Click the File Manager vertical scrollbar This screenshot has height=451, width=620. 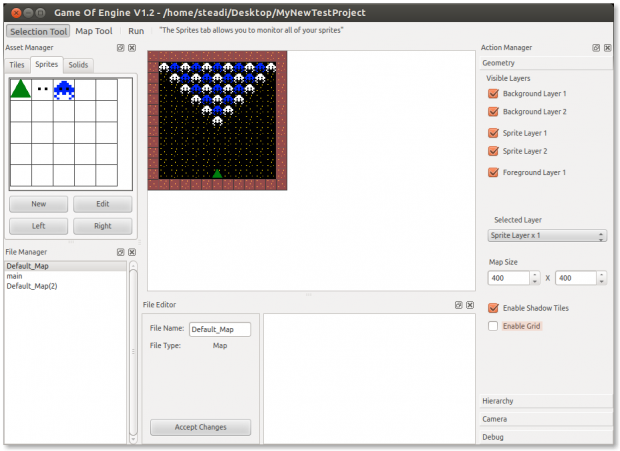pos(133,352)
